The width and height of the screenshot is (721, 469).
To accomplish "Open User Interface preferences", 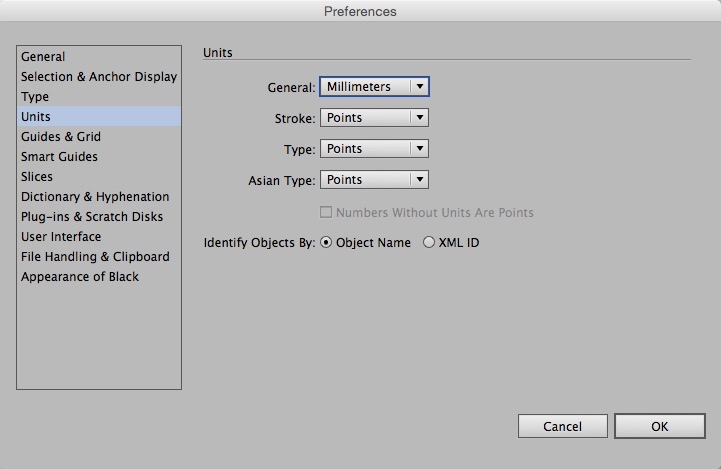I will point(61,237).
